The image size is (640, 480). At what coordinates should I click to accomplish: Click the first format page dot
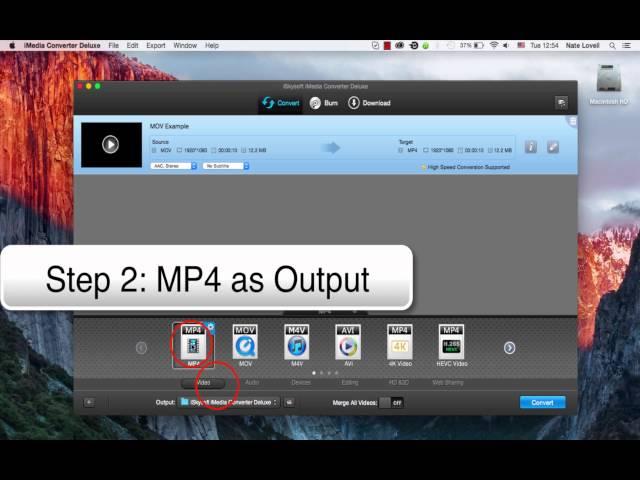(313, 373)
